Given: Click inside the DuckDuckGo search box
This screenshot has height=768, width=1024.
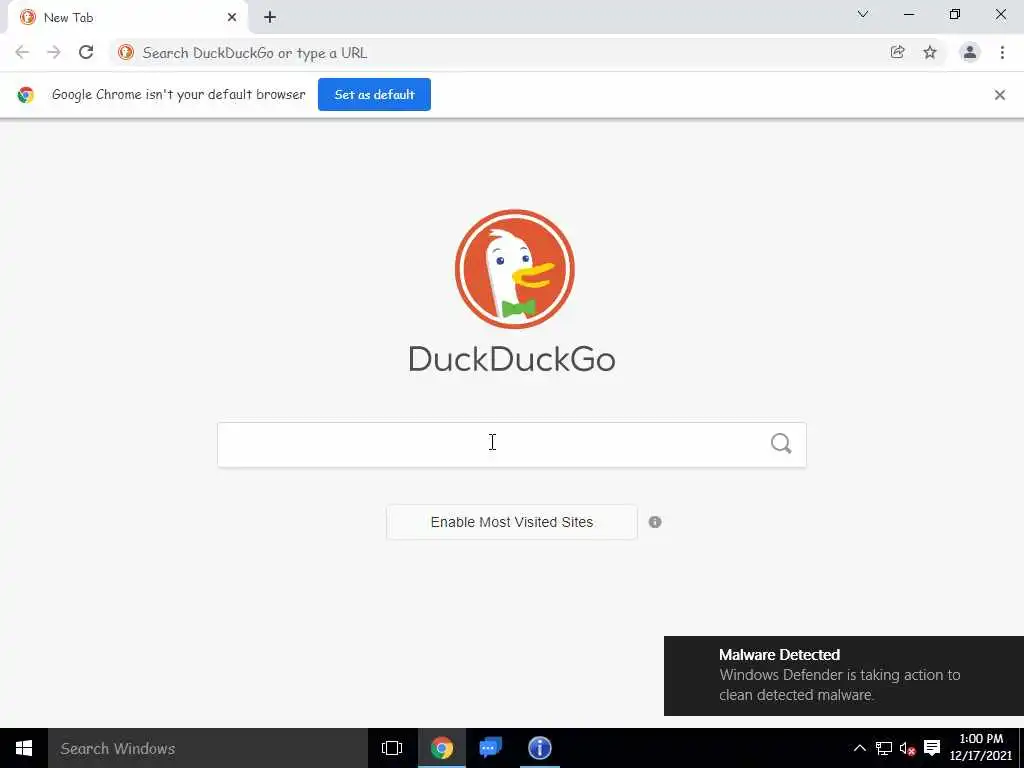Looking at the screenshot, I should click(511, 445).
